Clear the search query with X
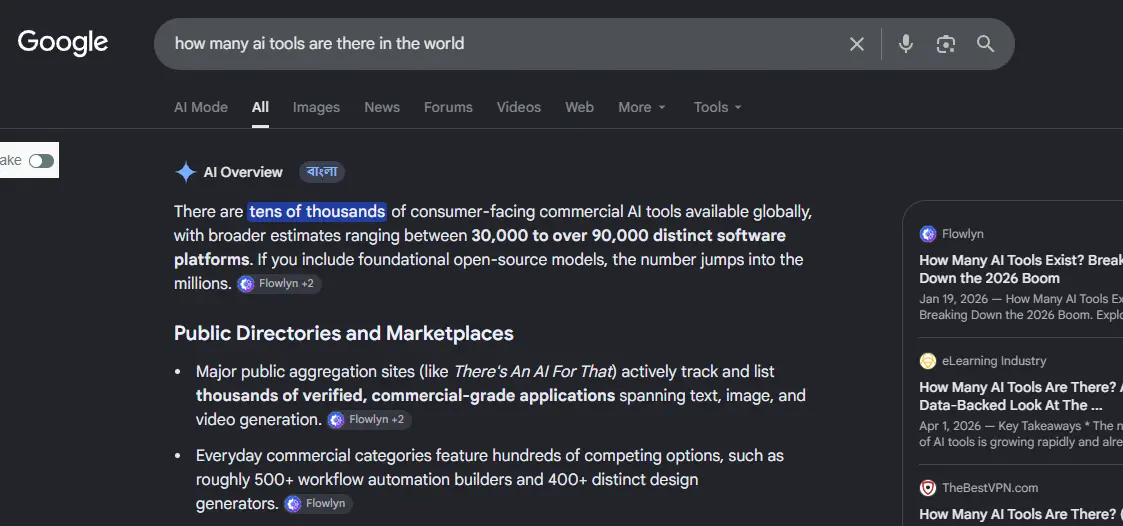Viewport: 1123px width, 526px height. tap(857, 44)
